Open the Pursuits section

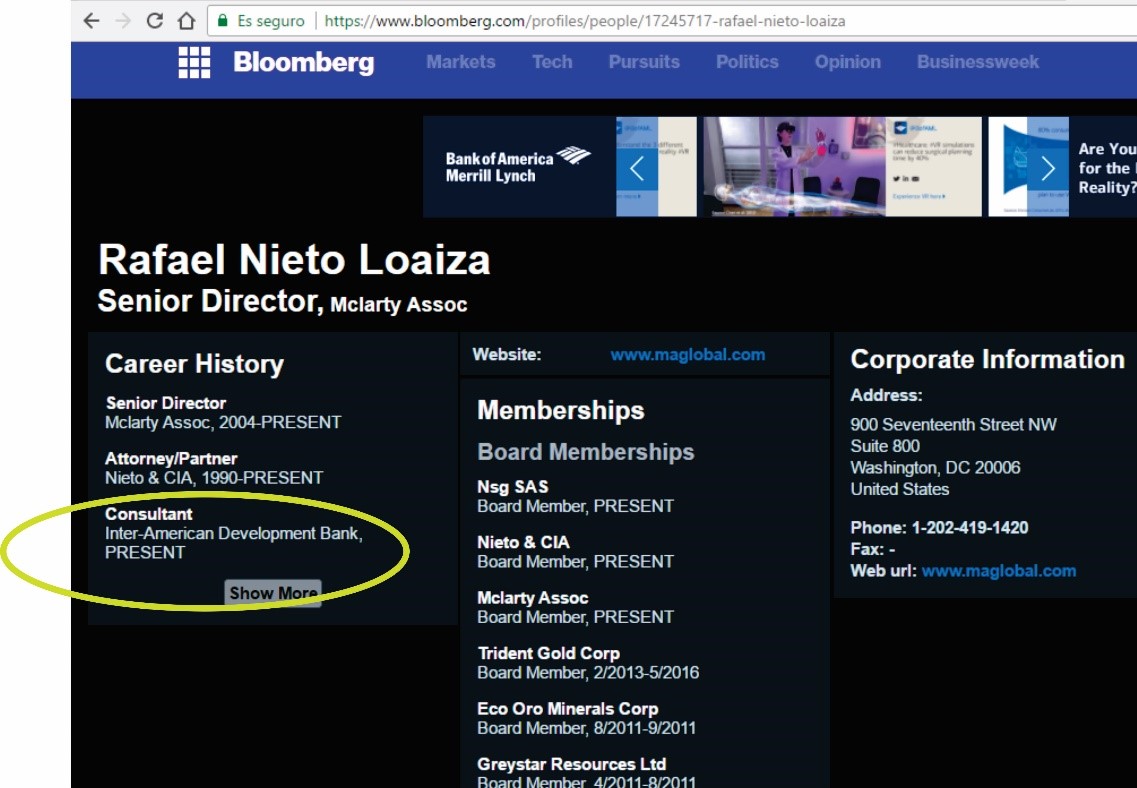644,62
